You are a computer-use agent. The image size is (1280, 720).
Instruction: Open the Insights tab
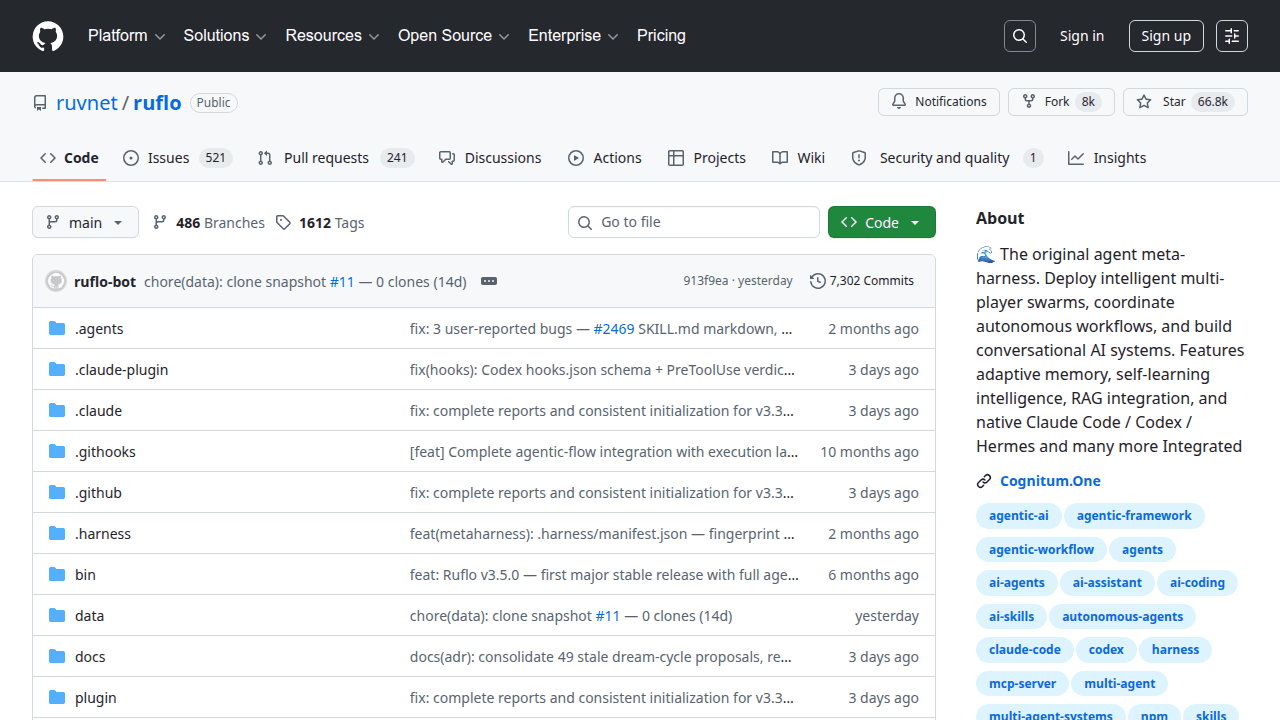1107,158
